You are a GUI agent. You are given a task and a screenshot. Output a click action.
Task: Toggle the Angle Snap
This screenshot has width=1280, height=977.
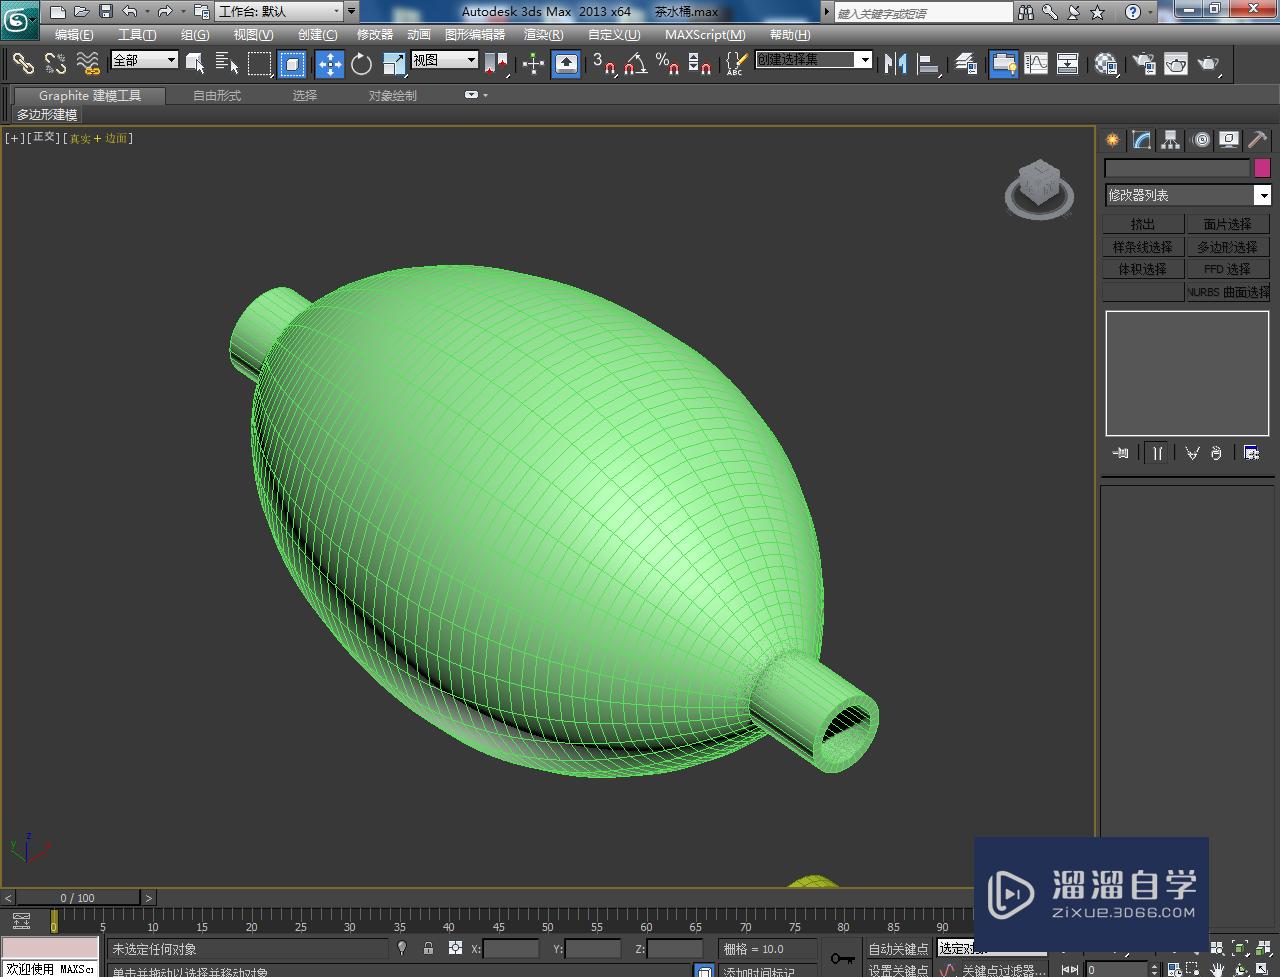coord(635,64)
